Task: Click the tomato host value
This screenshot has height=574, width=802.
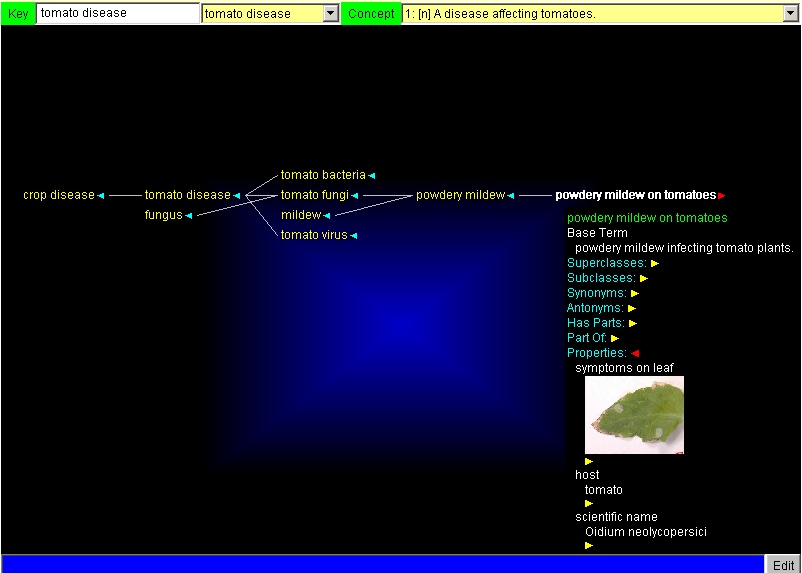Action: pyautogui.click(x=604, y=490)
